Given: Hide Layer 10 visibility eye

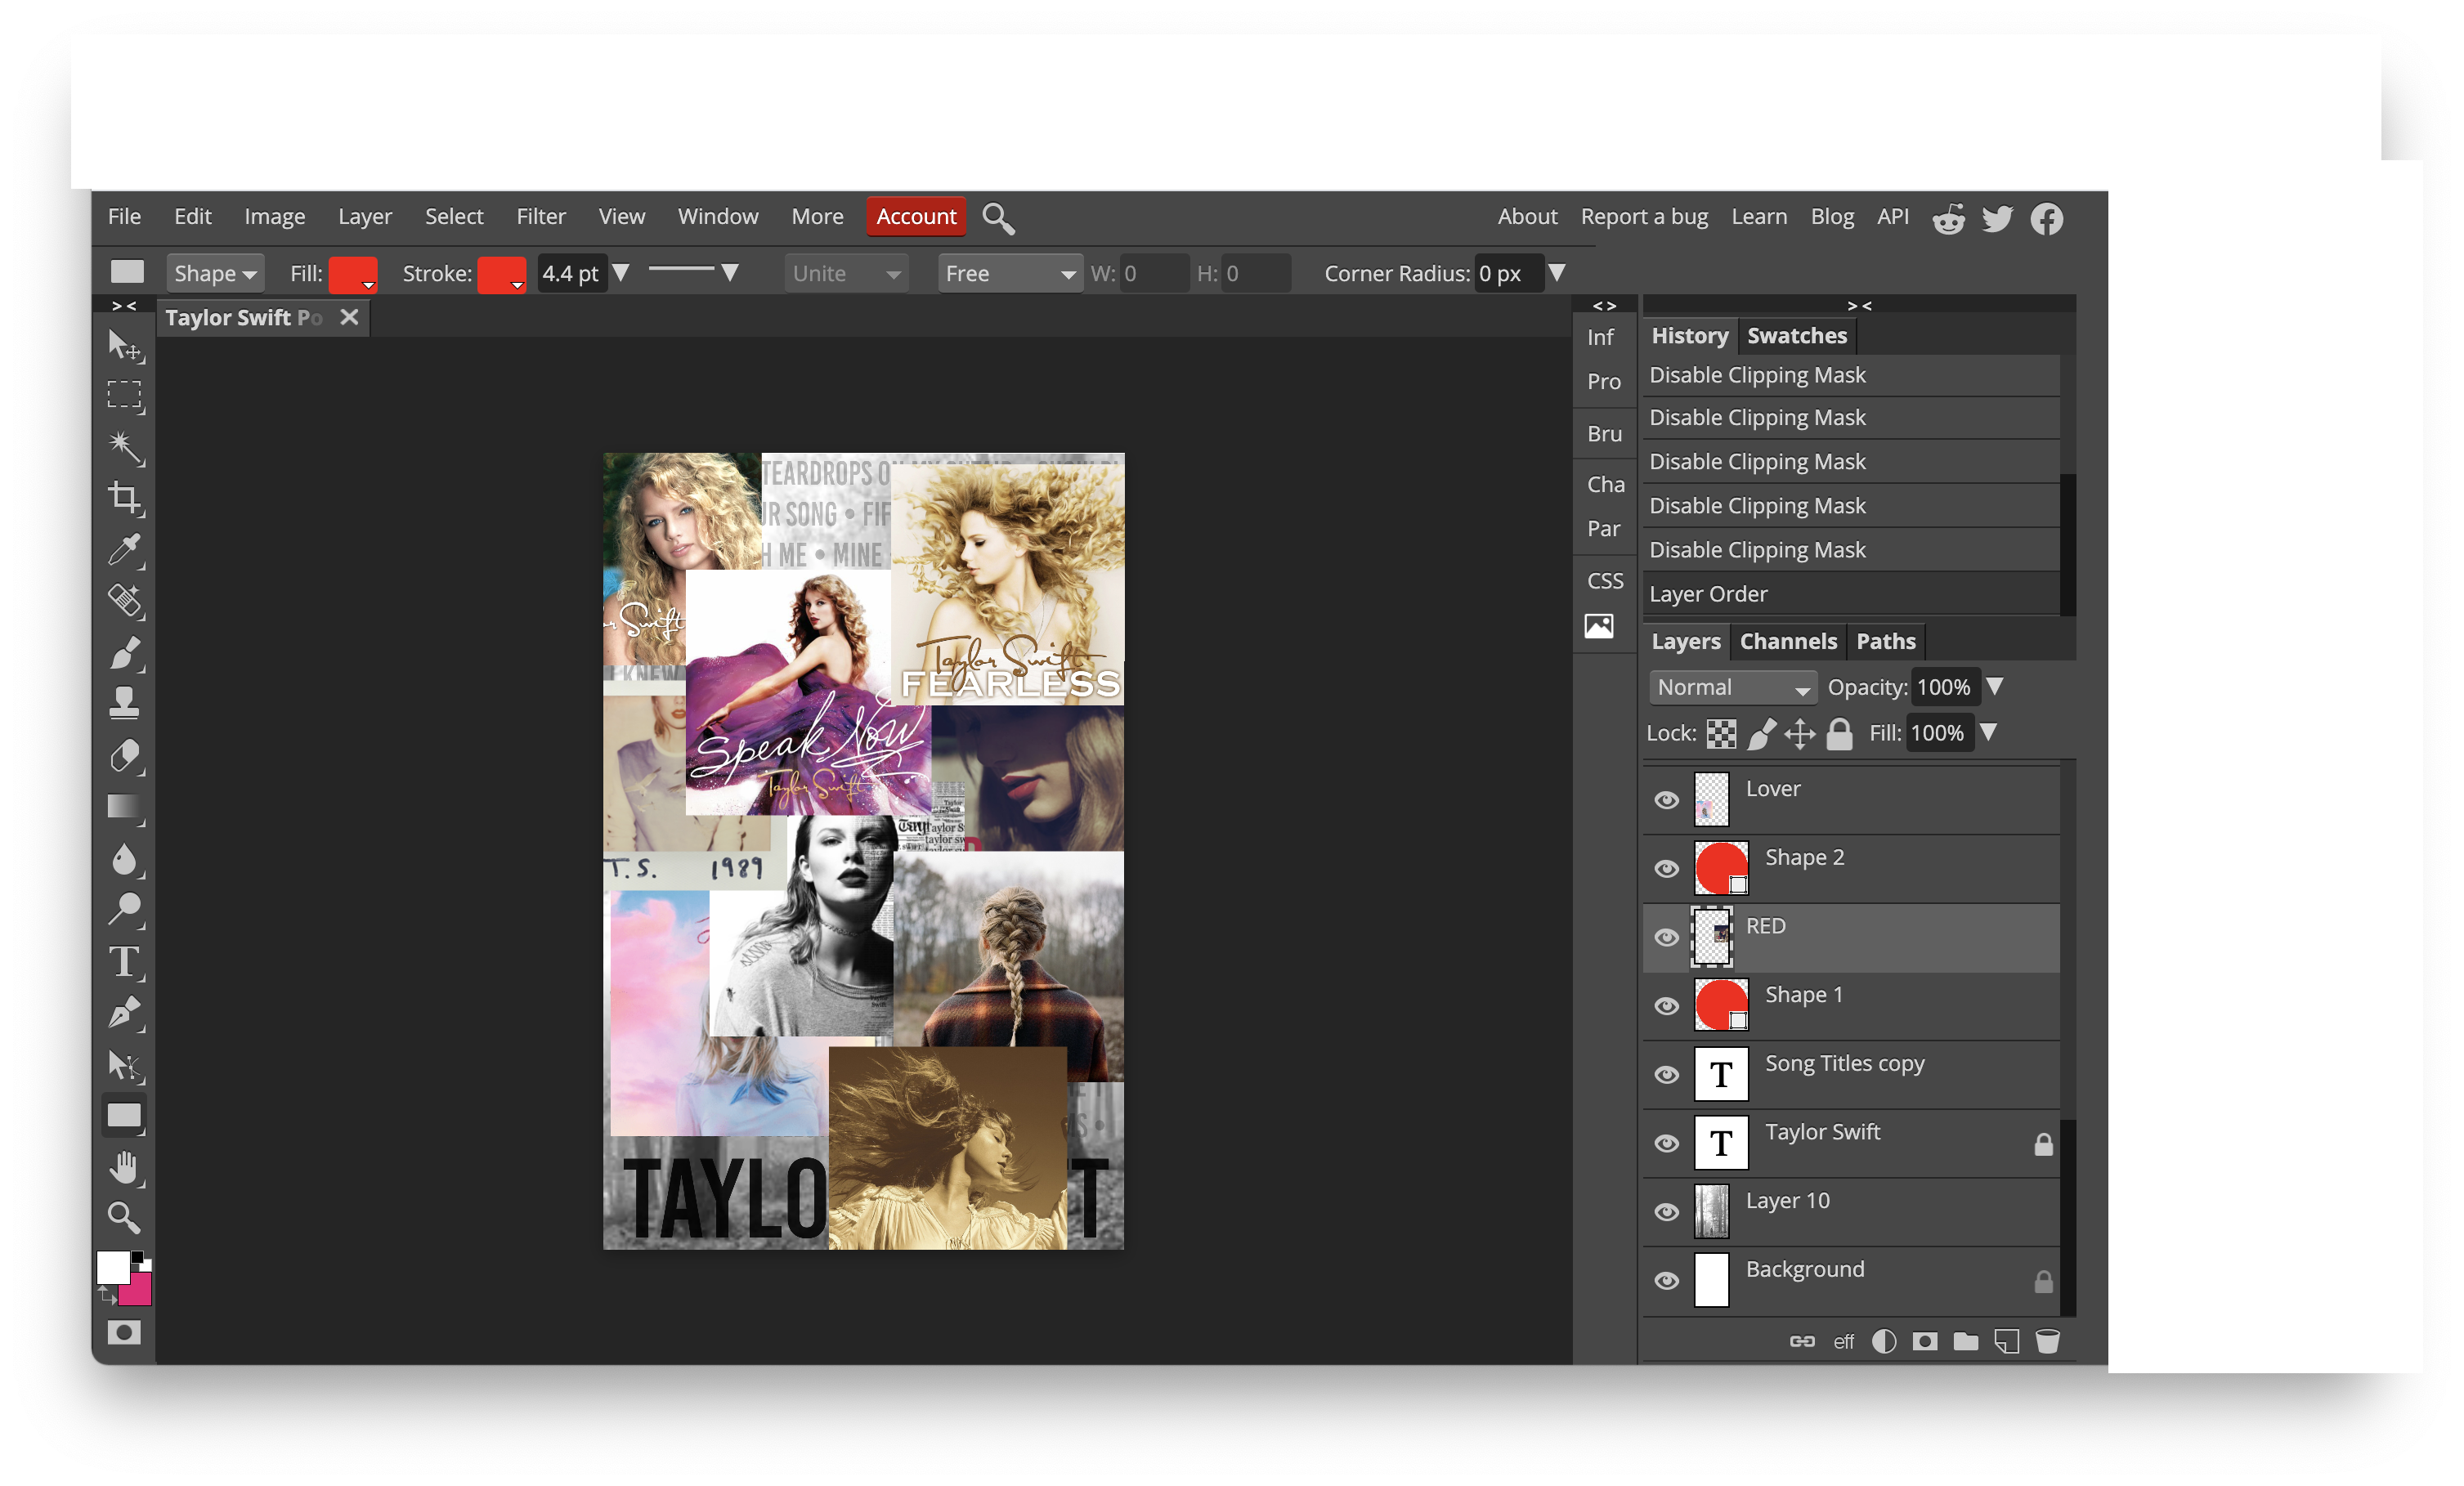Looking at the screenshot, I should (1667, 1213).
